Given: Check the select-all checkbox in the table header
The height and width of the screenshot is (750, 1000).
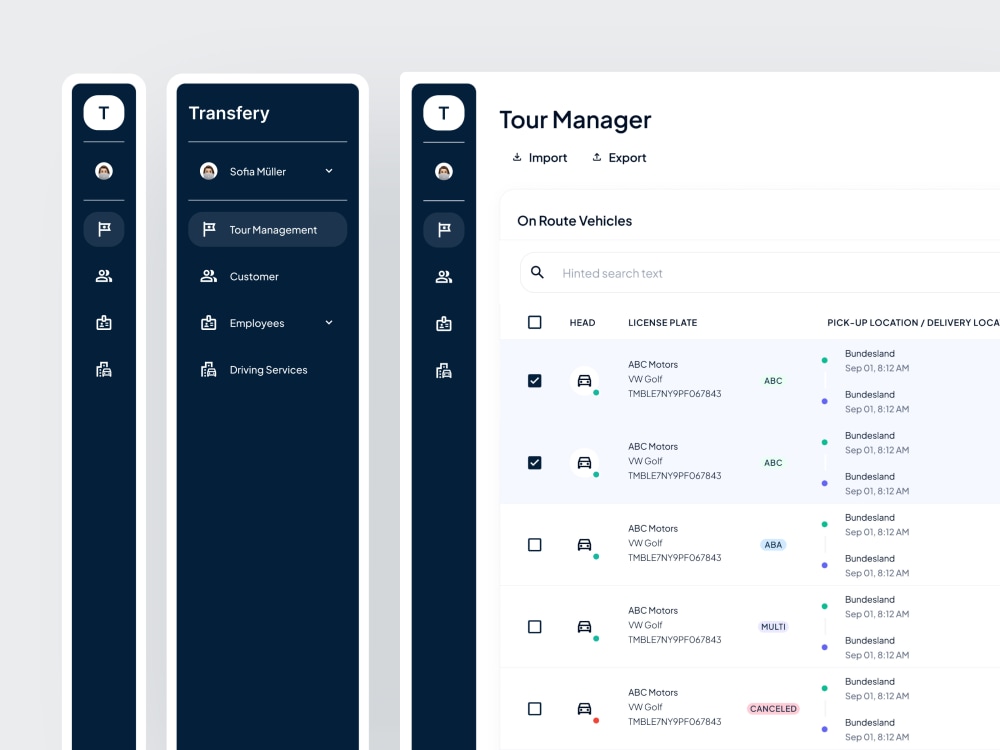Looking at the screenshot, I should [534, 322].
